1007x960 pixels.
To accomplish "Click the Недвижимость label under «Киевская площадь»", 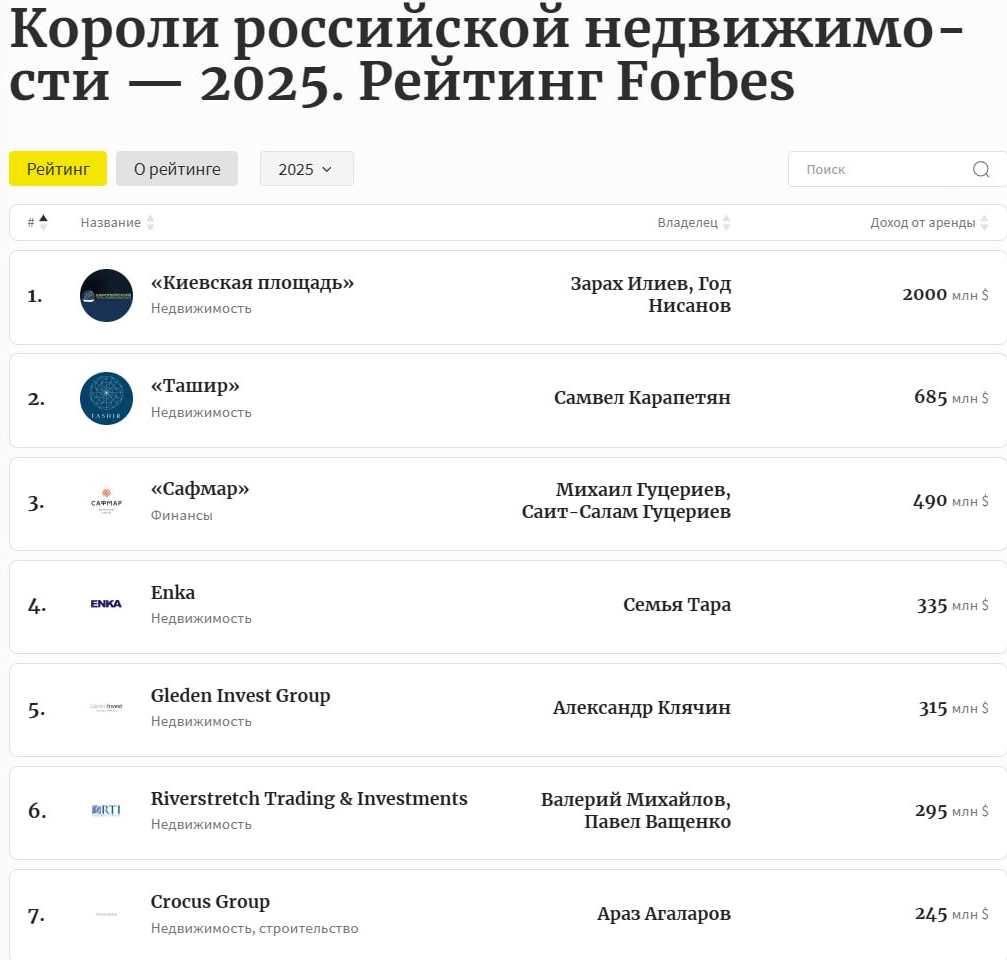I will 201,308.
